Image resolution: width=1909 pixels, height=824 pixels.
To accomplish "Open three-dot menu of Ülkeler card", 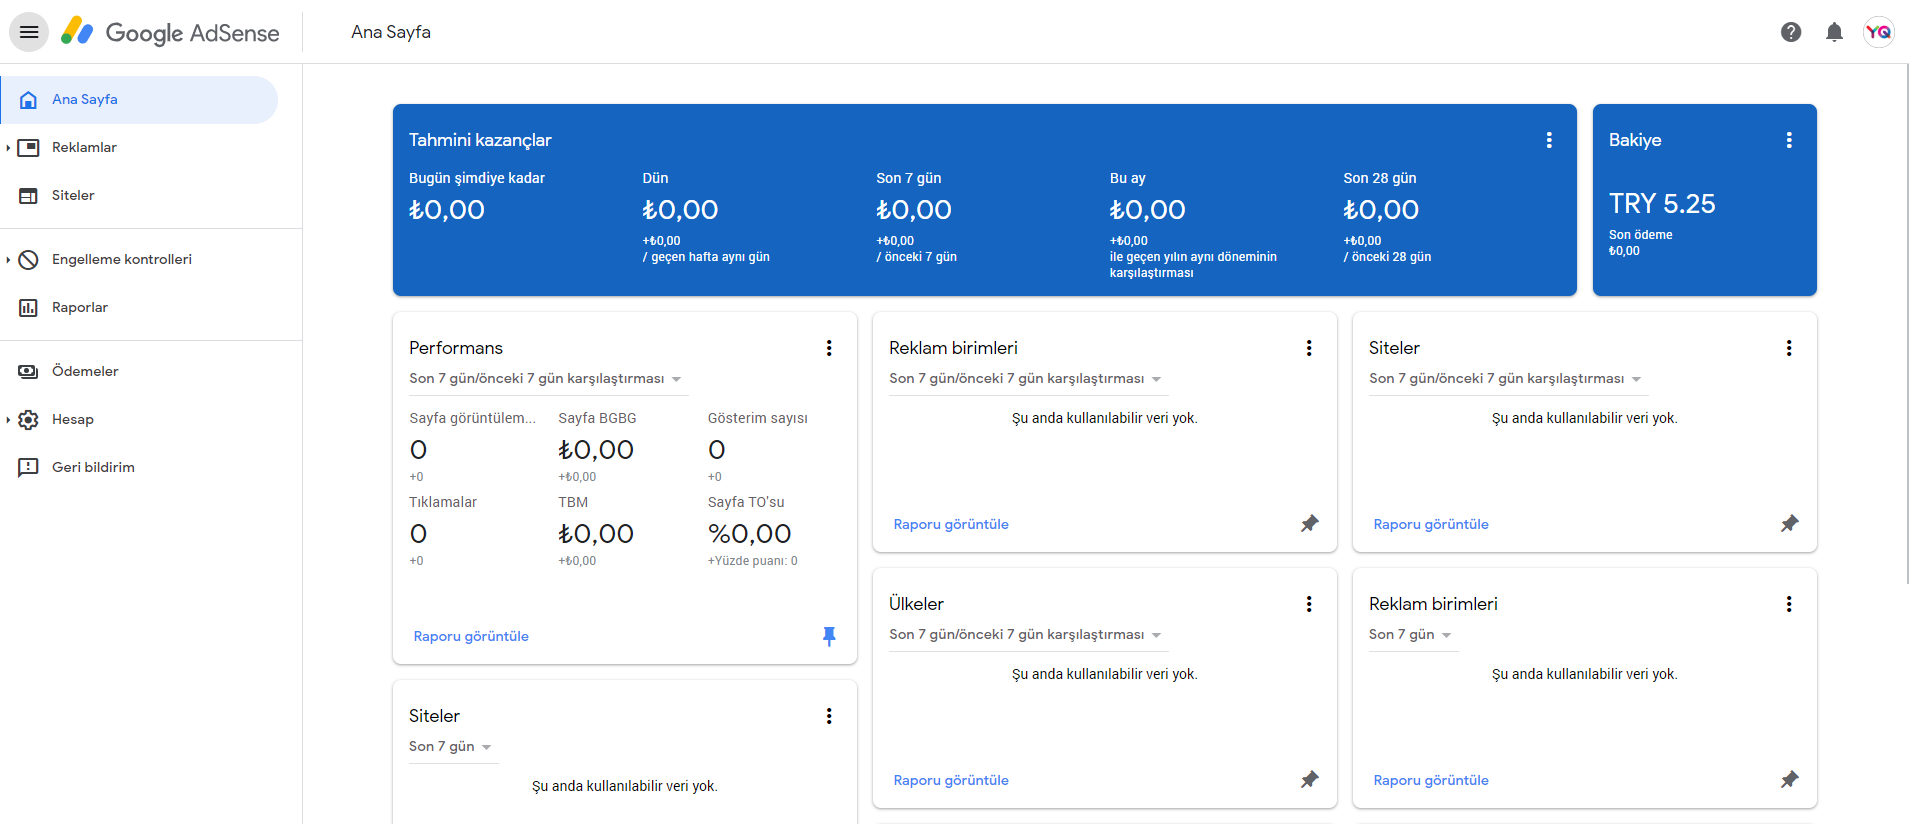I will click(1309, 604).
